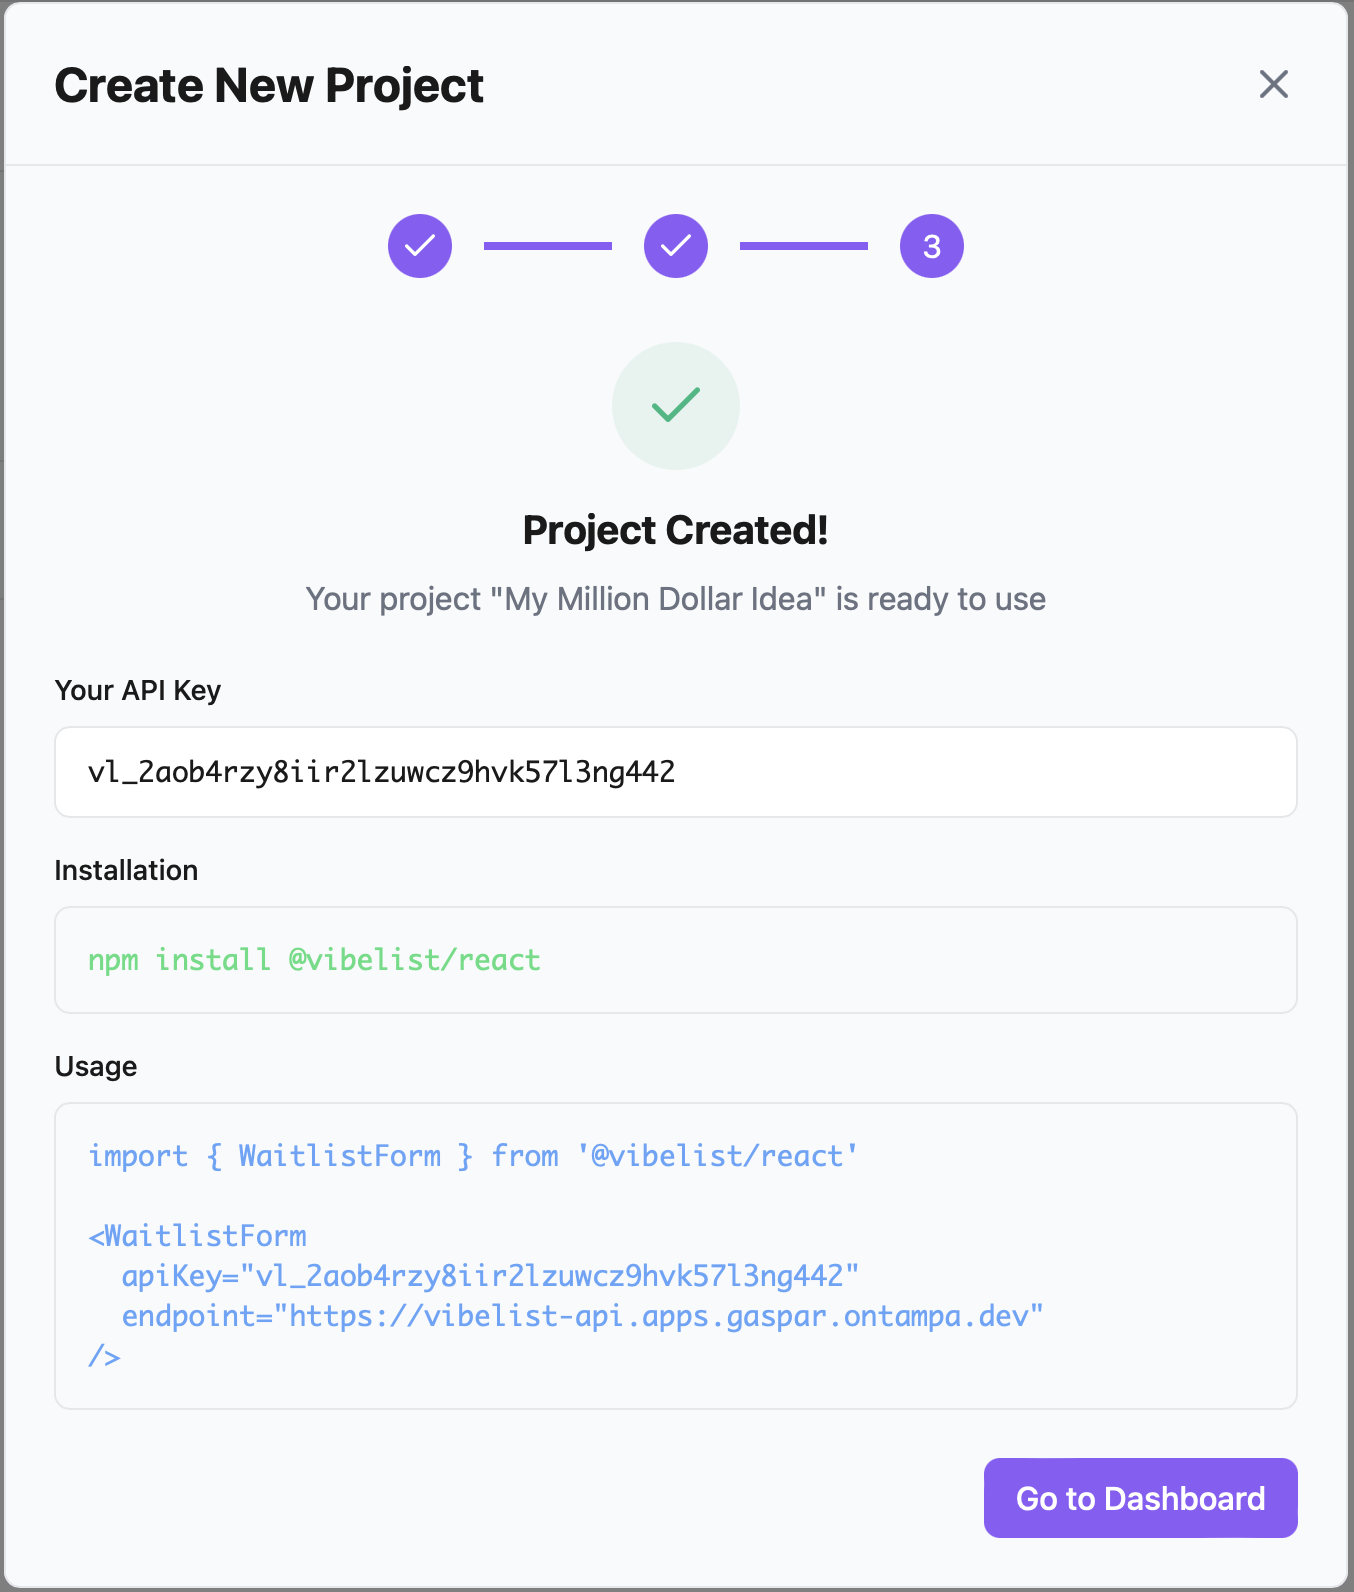Click the "Your API Key" label
This screenshot has width=1354, height=1592.
(138, 690)
